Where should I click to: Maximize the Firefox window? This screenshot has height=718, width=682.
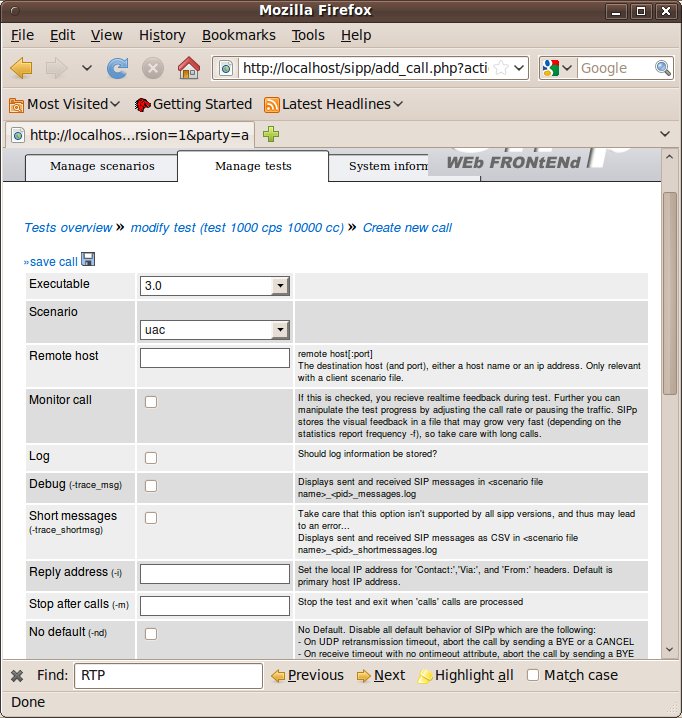(641, 11)
